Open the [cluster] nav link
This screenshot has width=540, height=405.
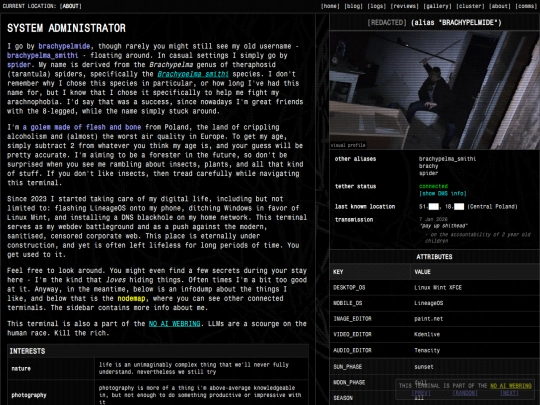470,6
